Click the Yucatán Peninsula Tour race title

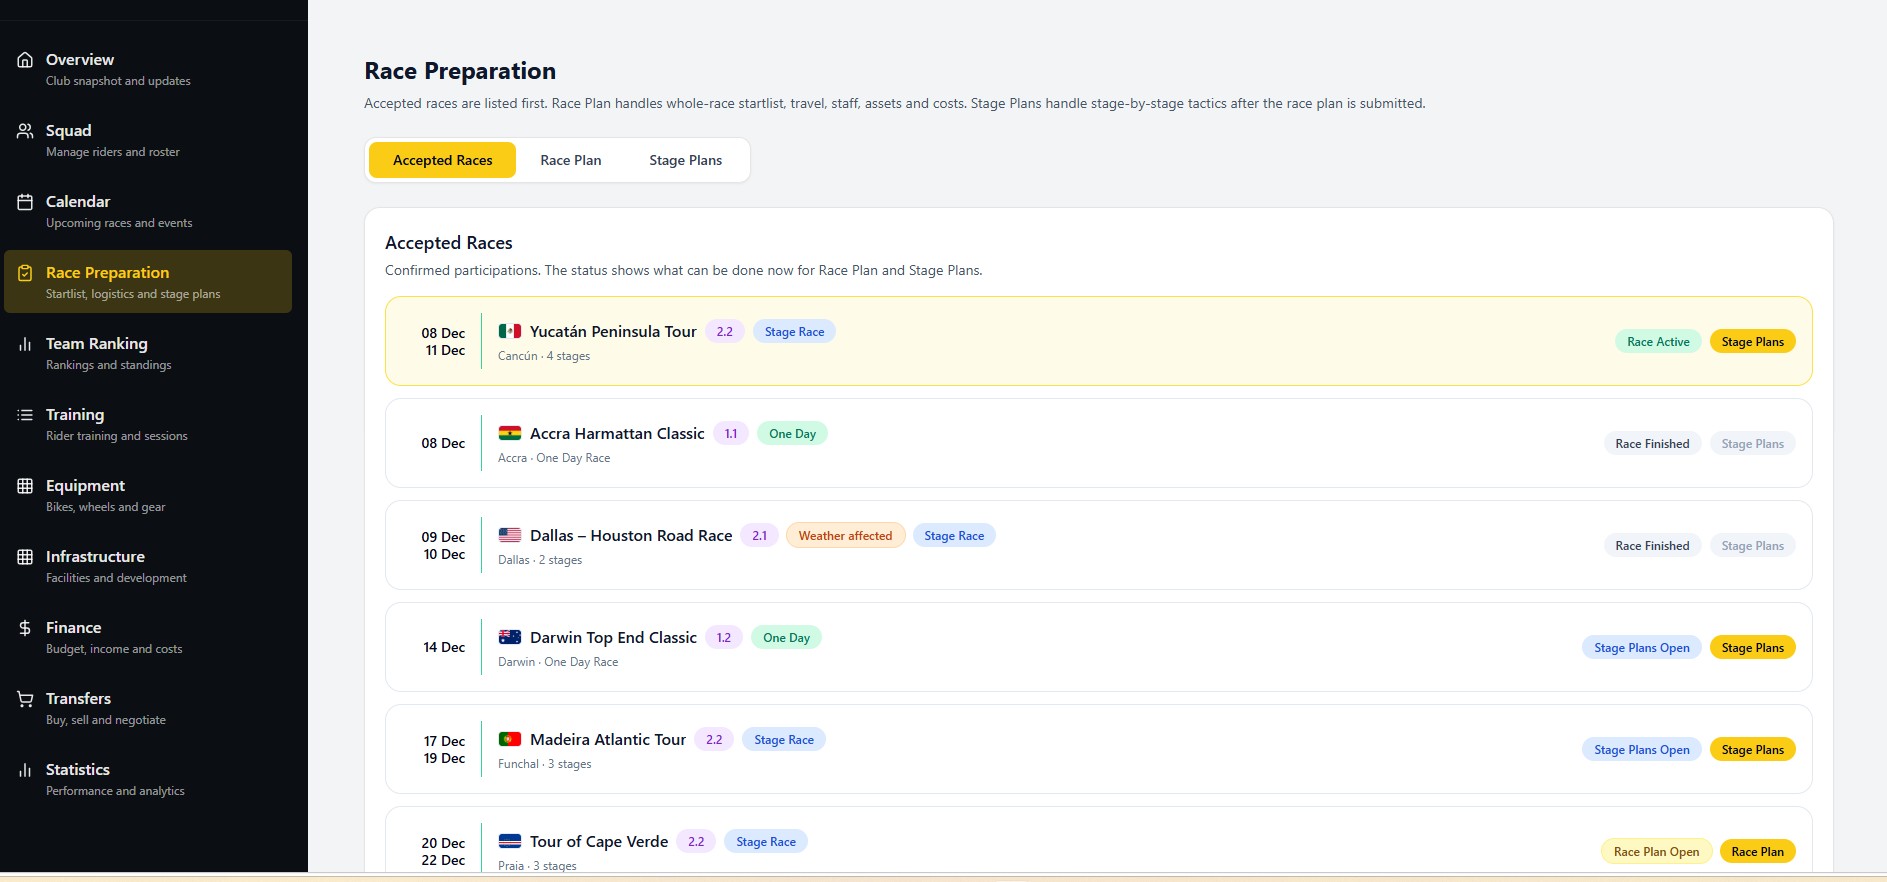[613, 332]
